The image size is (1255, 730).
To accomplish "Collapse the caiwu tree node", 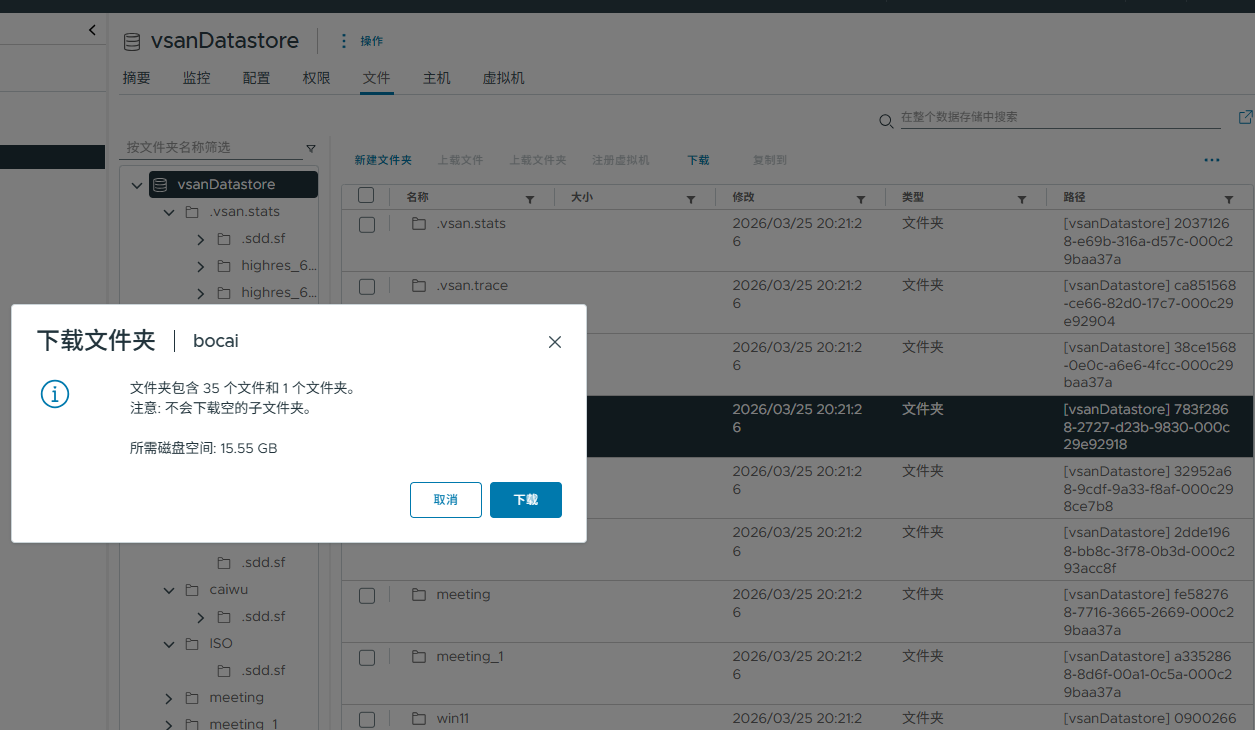I will pos(169,590).
